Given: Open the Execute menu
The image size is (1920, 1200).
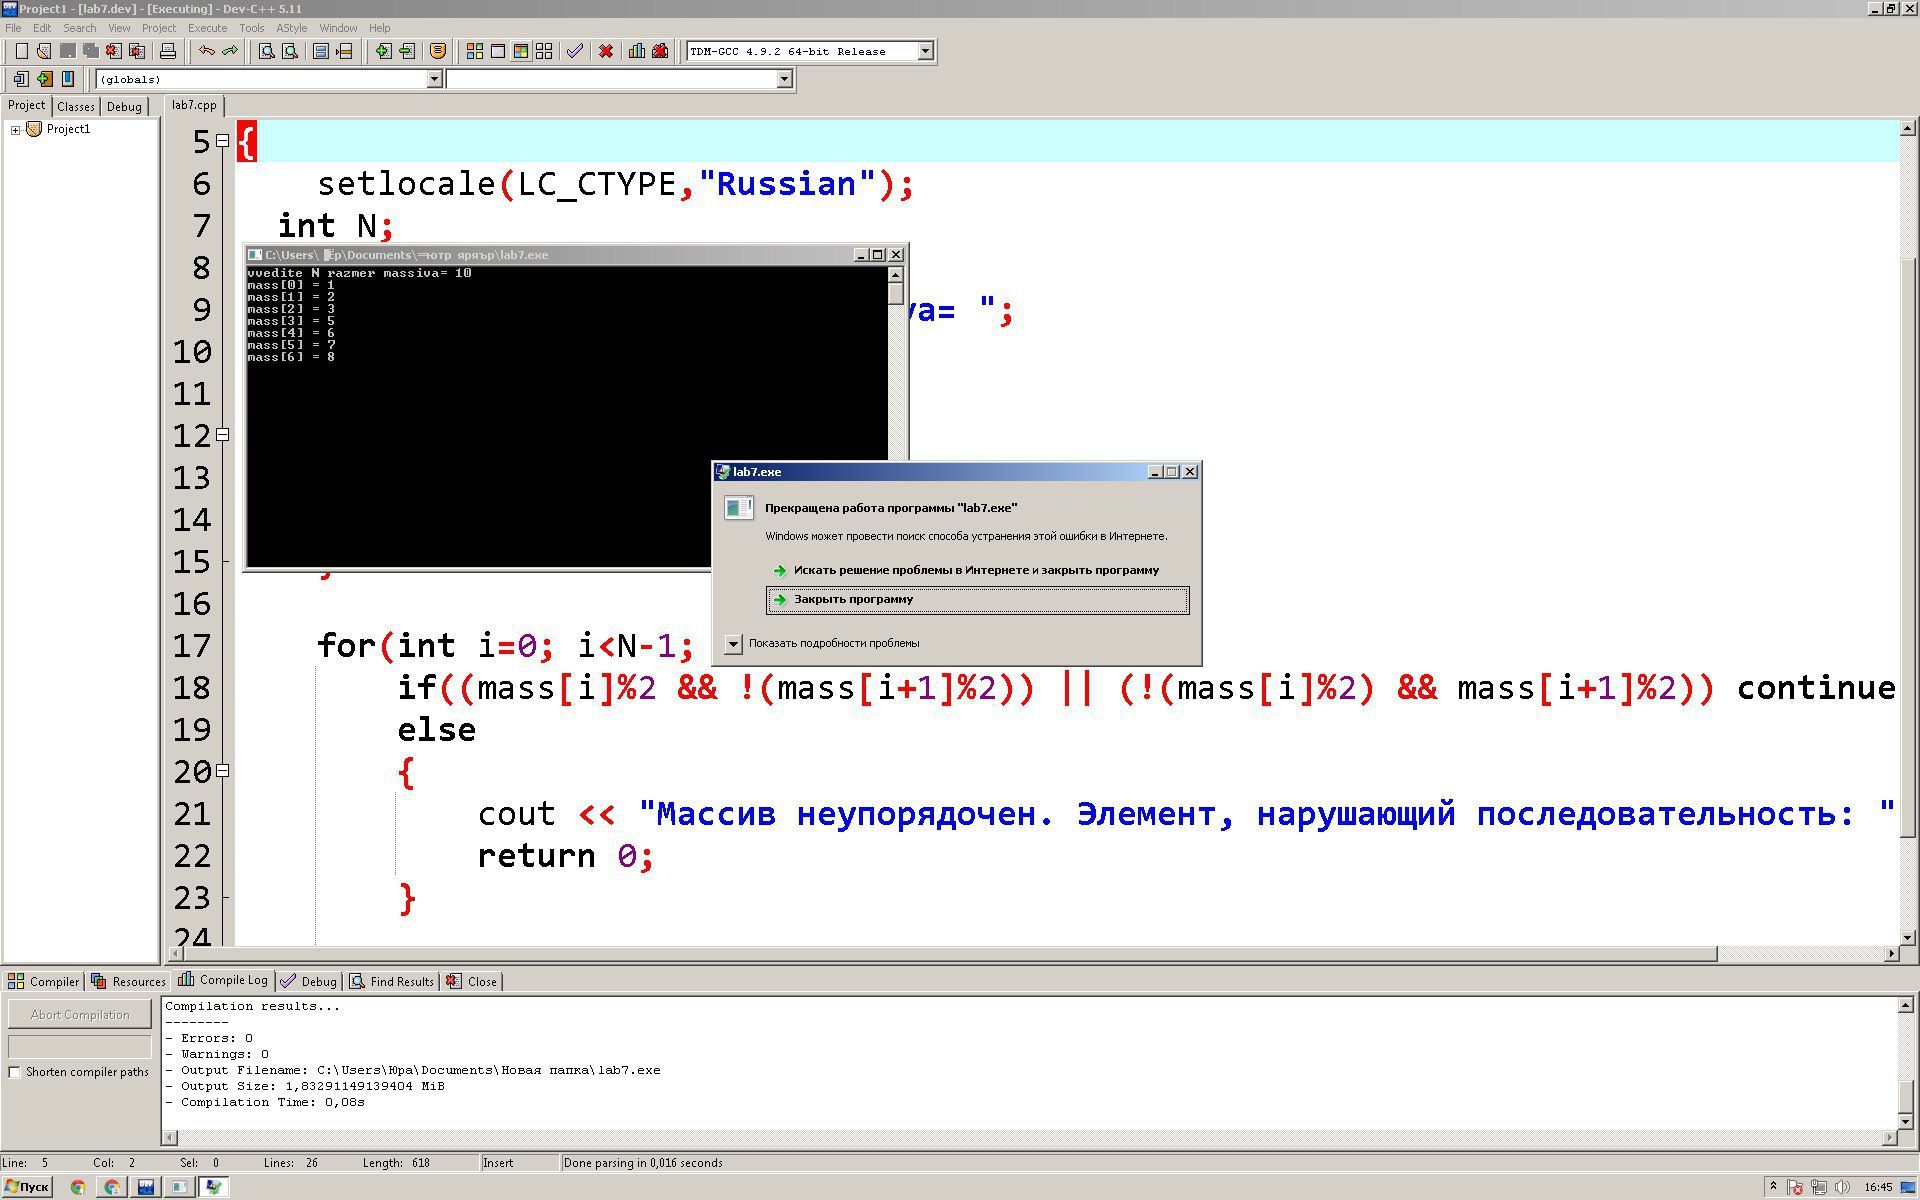Looking at the screenshot, I should (207, 28).
